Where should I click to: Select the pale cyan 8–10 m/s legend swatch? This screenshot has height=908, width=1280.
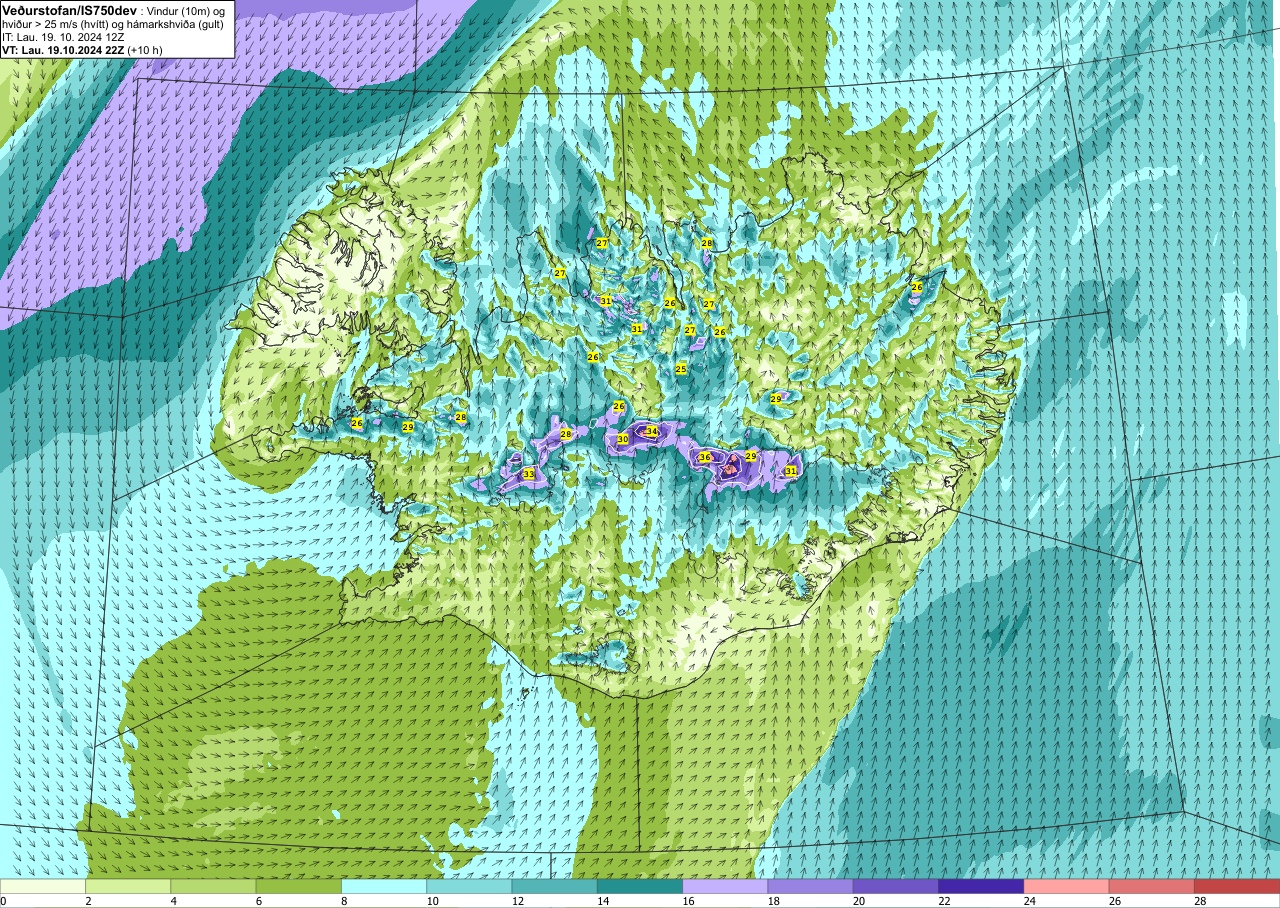[384, 886]
